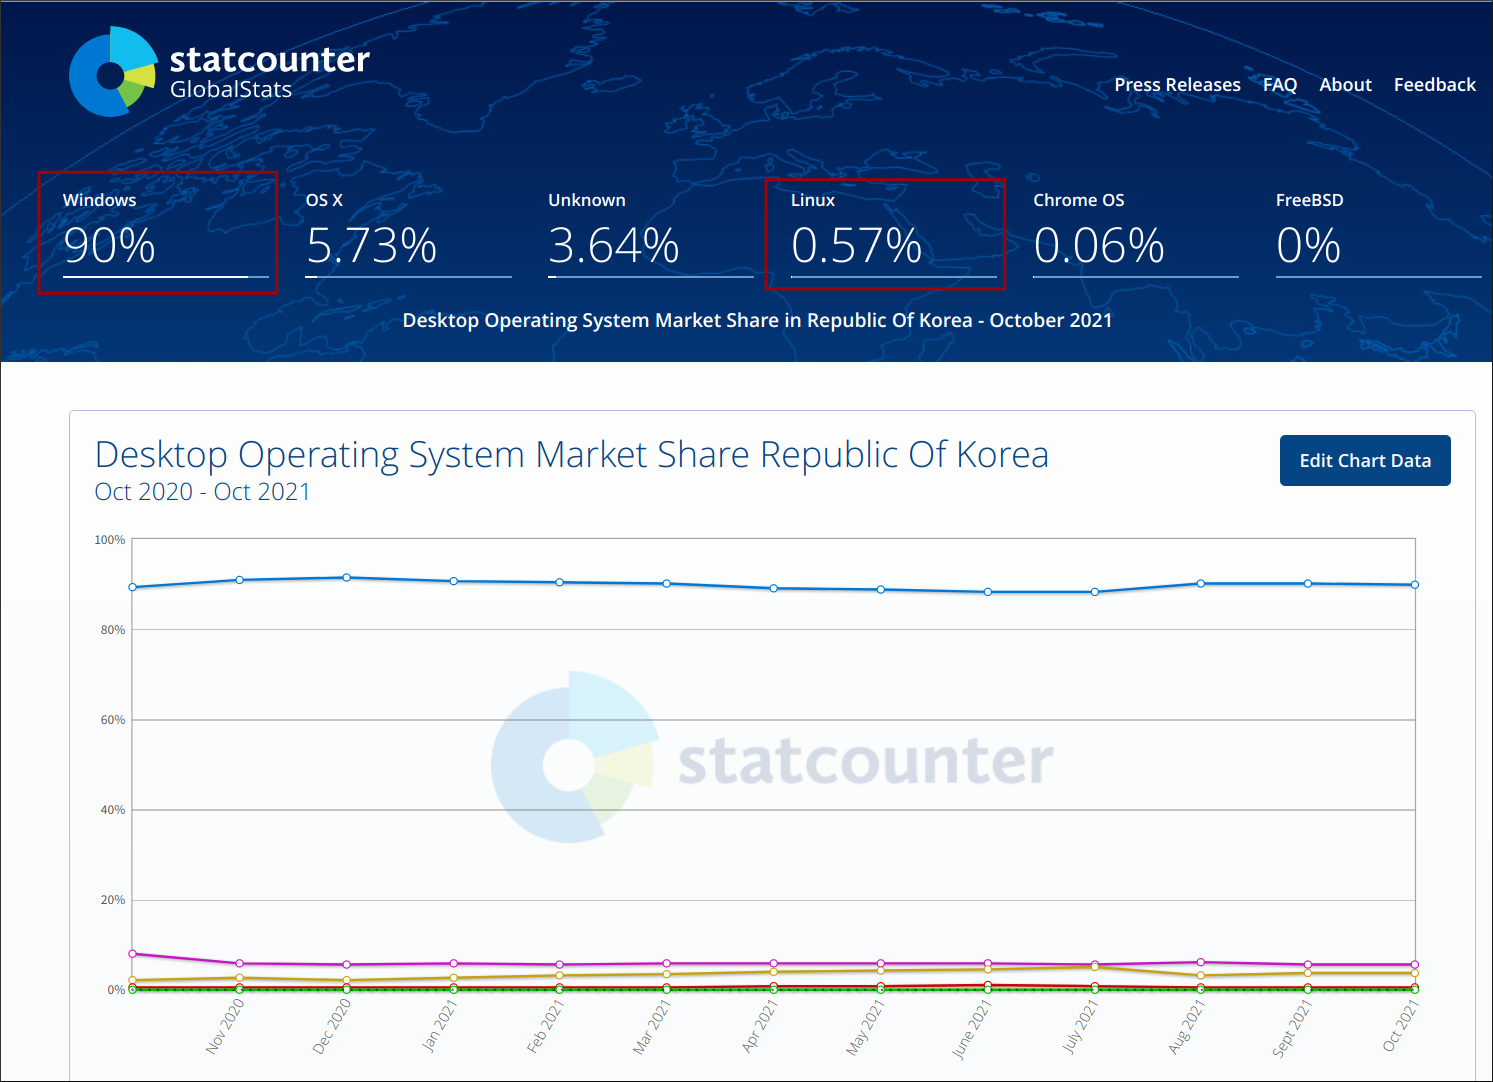Click the magenta OS X line point at Jan 2021

click(x=454, y=964)
